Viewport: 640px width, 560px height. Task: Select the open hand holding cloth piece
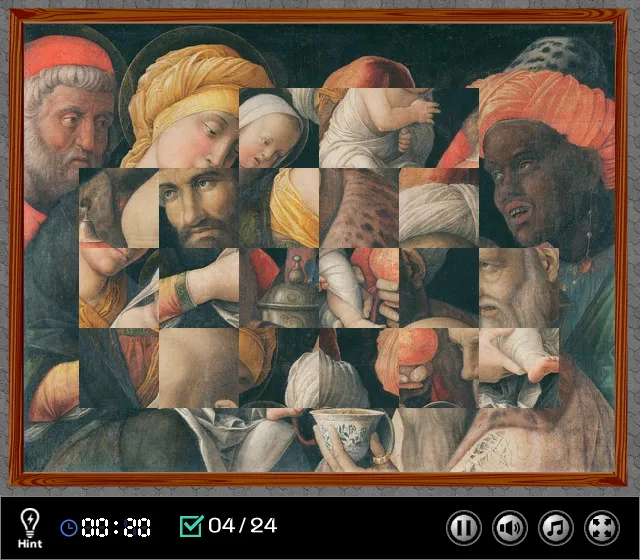pos(519,368)
